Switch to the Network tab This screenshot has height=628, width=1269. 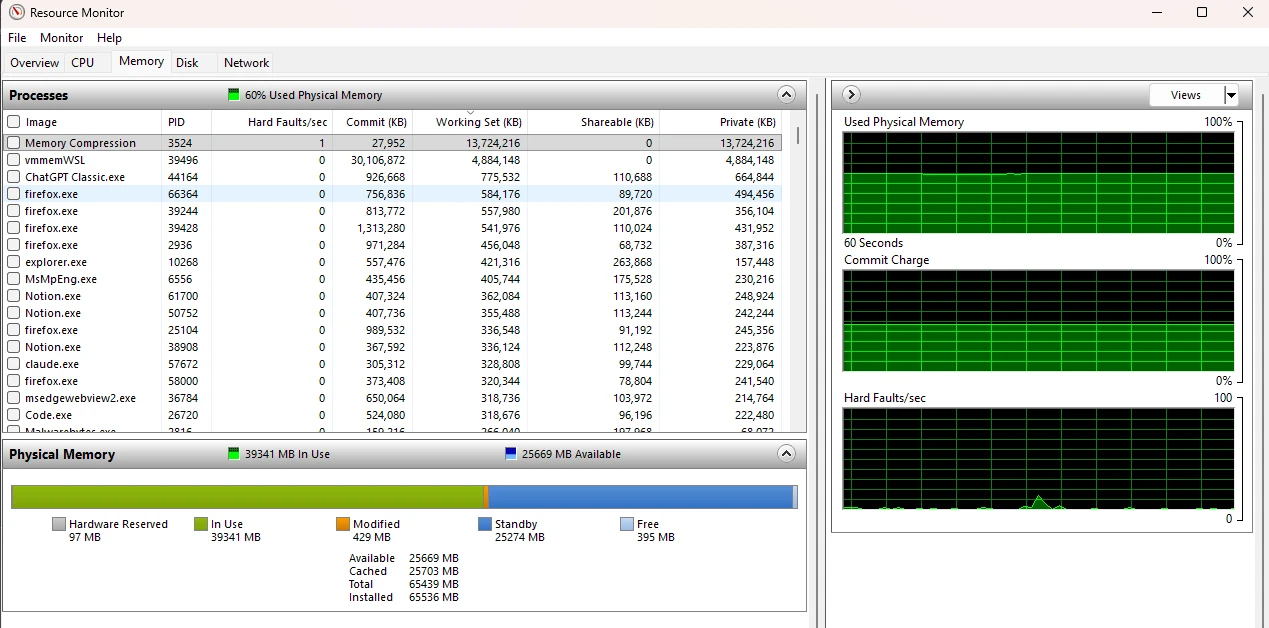[x=246, y=63]
